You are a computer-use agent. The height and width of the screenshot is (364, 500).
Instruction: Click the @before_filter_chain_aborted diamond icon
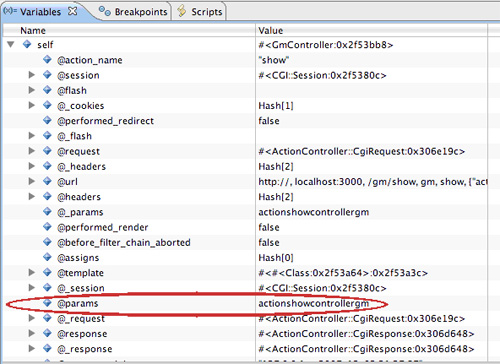tap(47, 242)
